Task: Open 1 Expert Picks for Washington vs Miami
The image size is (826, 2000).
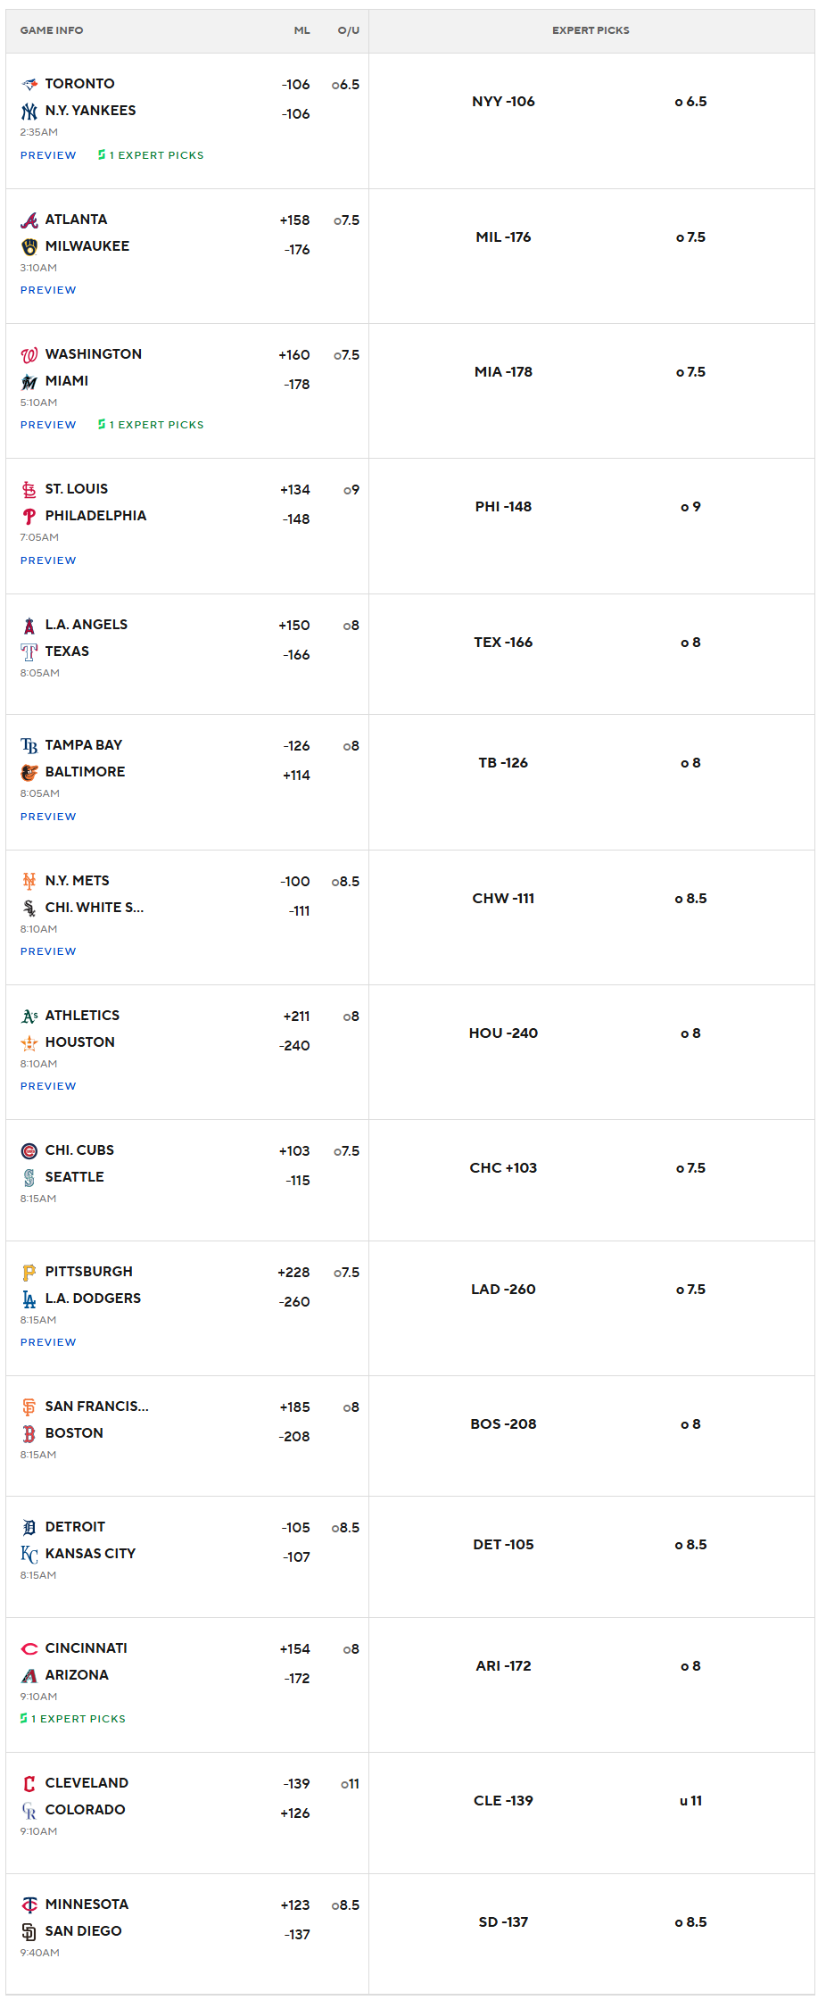Action: [x=151, y=425]
